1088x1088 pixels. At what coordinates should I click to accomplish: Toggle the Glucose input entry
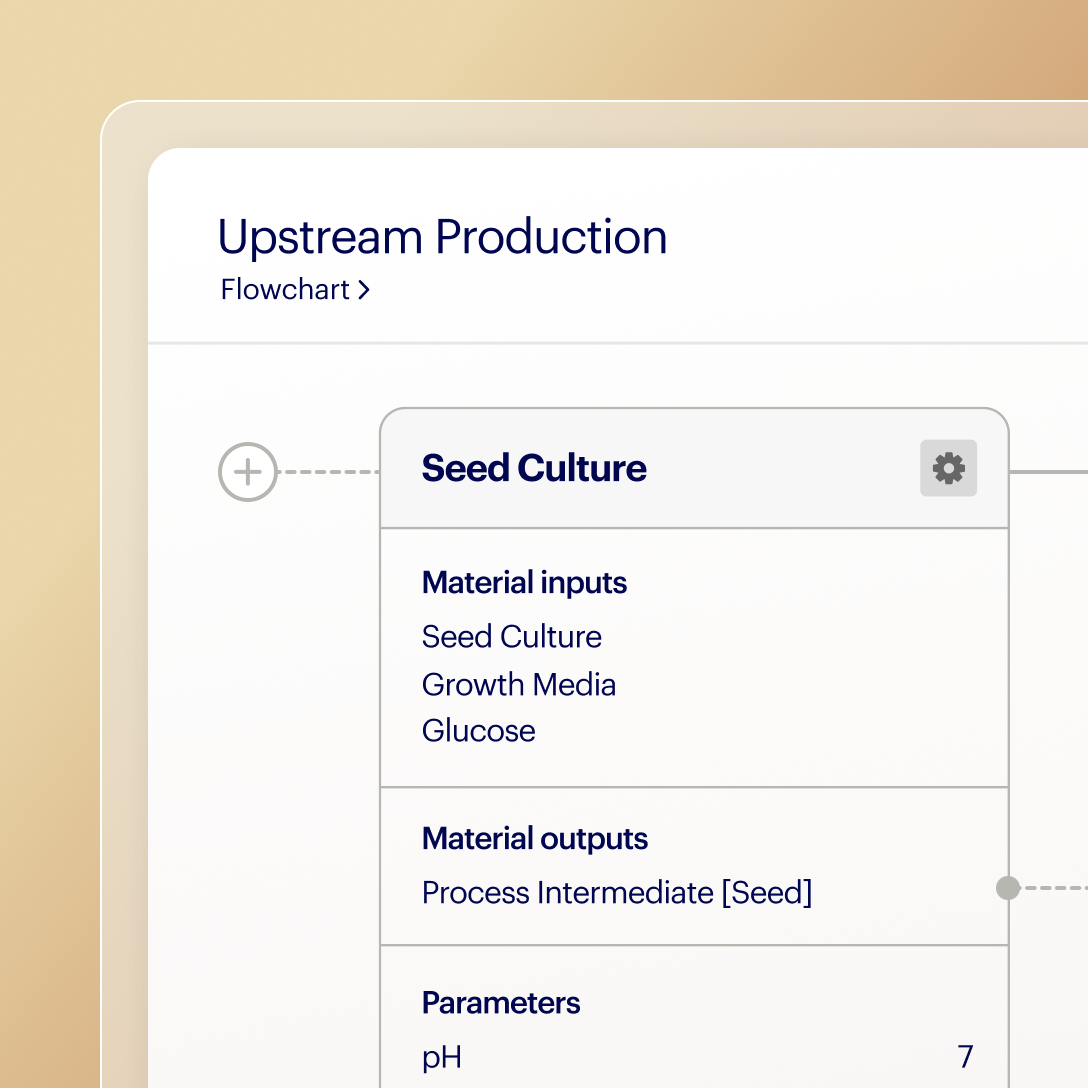(x=479, y=731)
